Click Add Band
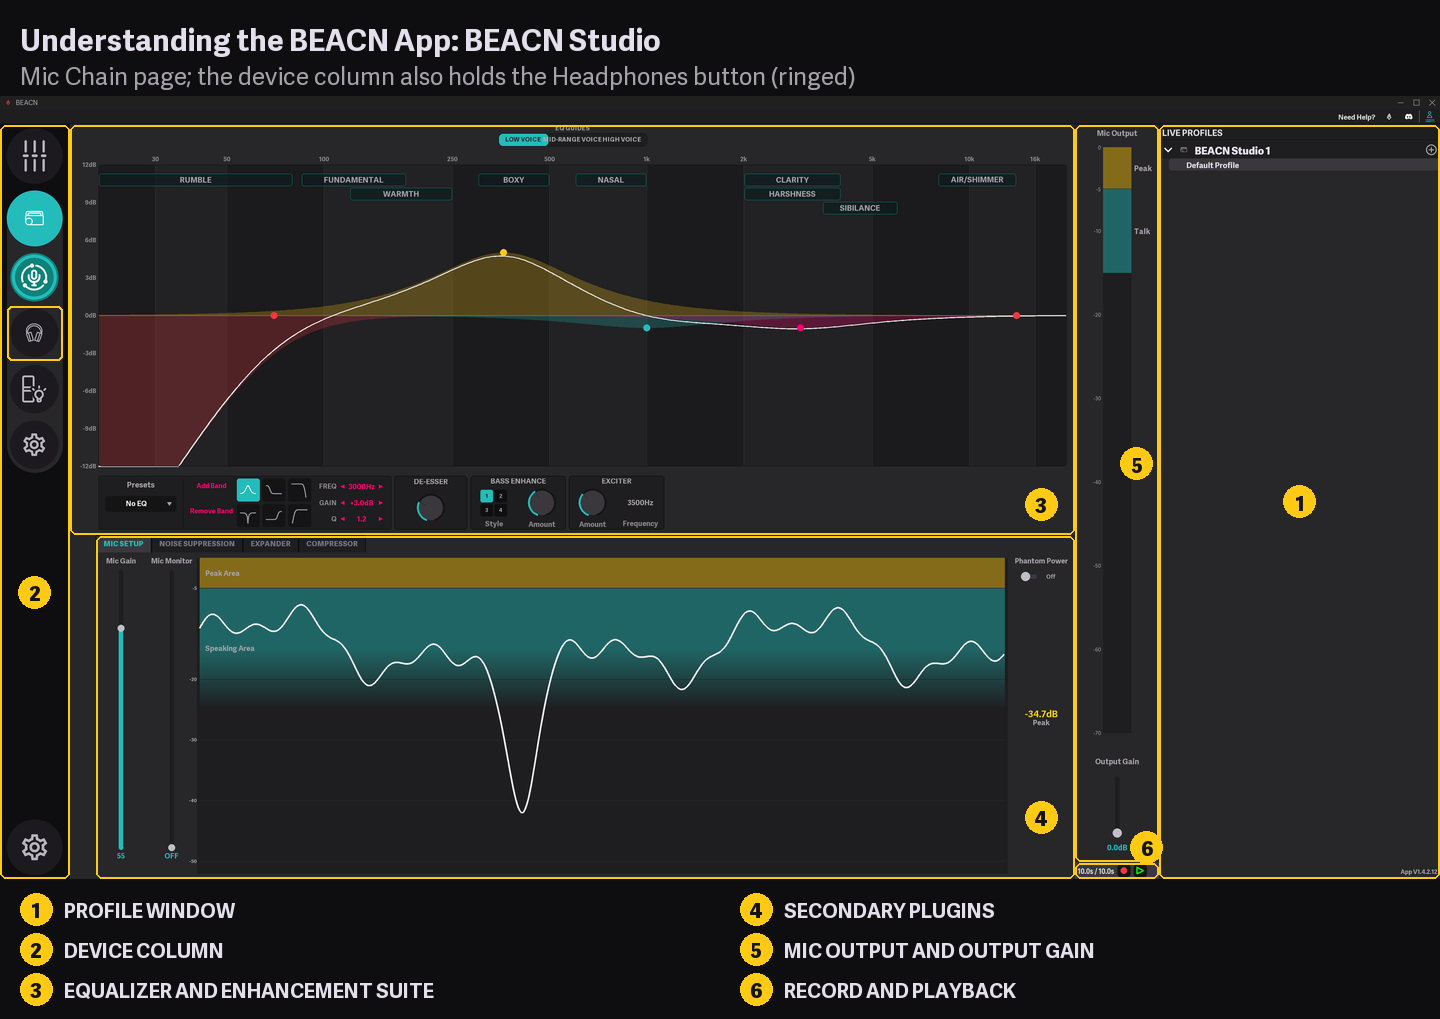Image resolution: width=1440 pixels, height=1019 pixels. pyautogui.click(x=211, y=486)
